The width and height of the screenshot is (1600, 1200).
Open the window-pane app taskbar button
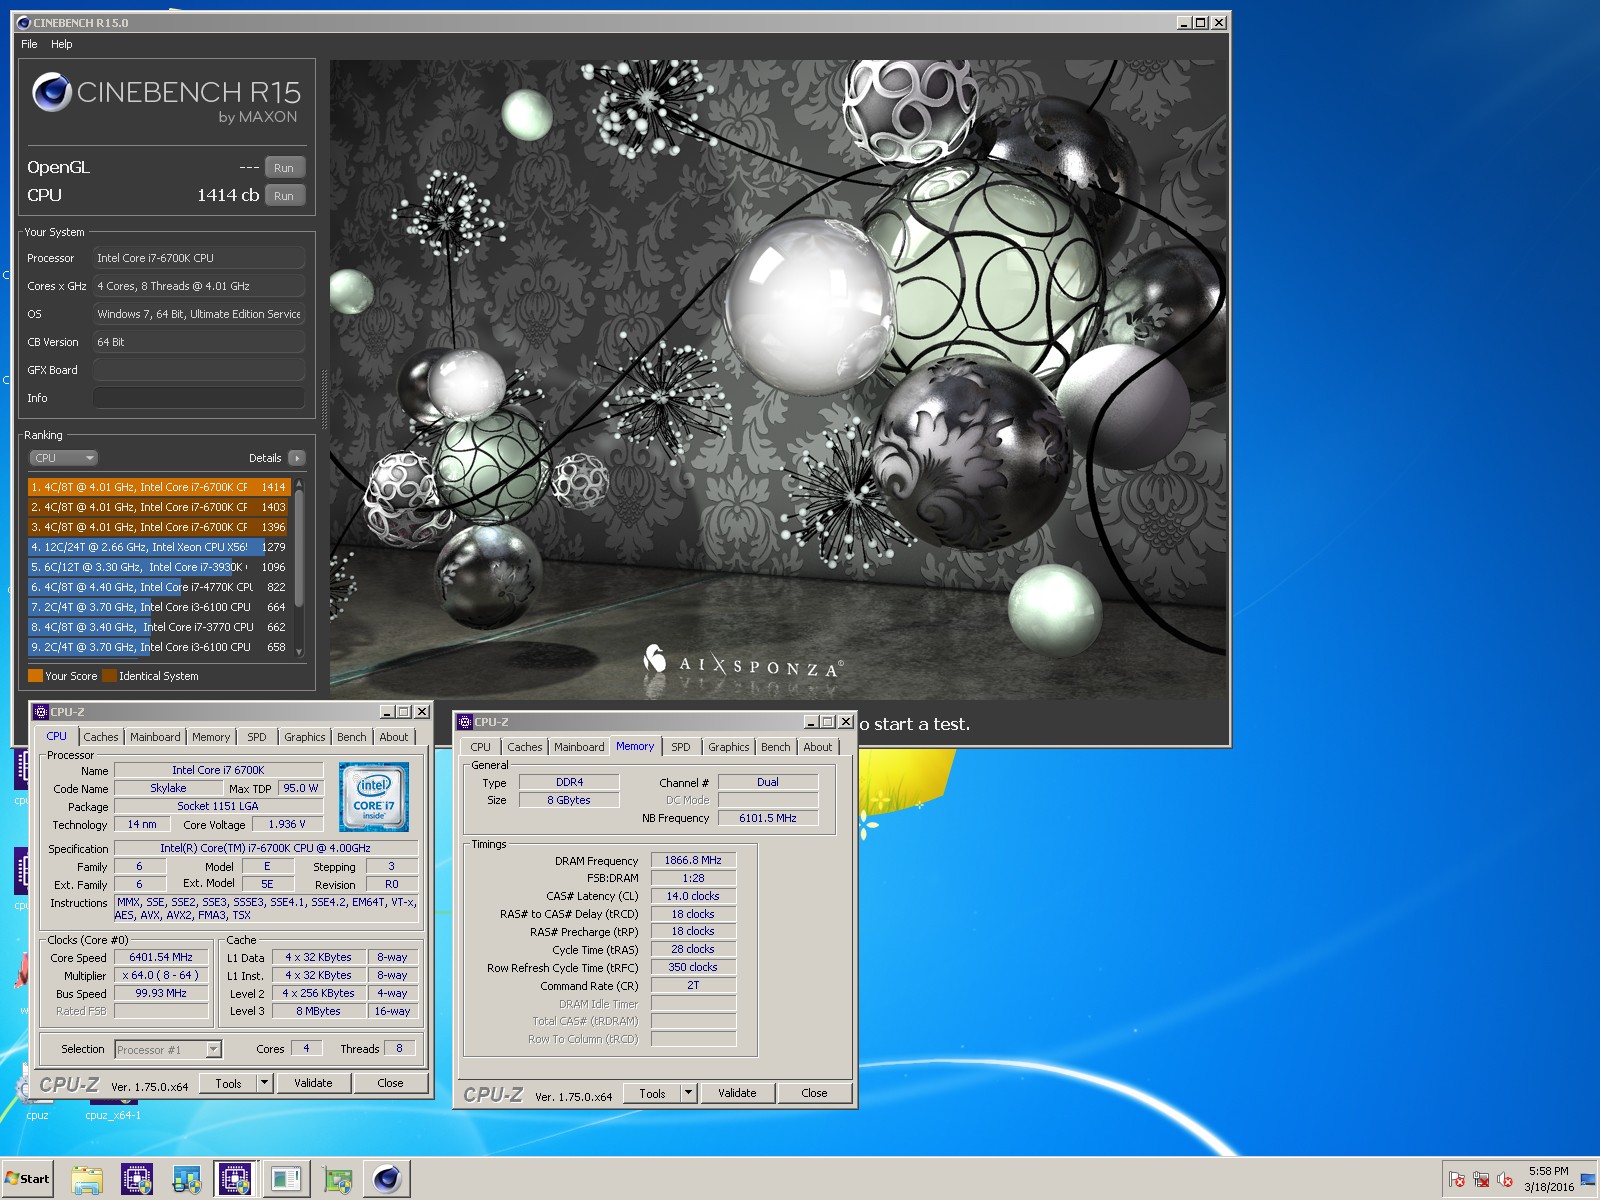286,1179
